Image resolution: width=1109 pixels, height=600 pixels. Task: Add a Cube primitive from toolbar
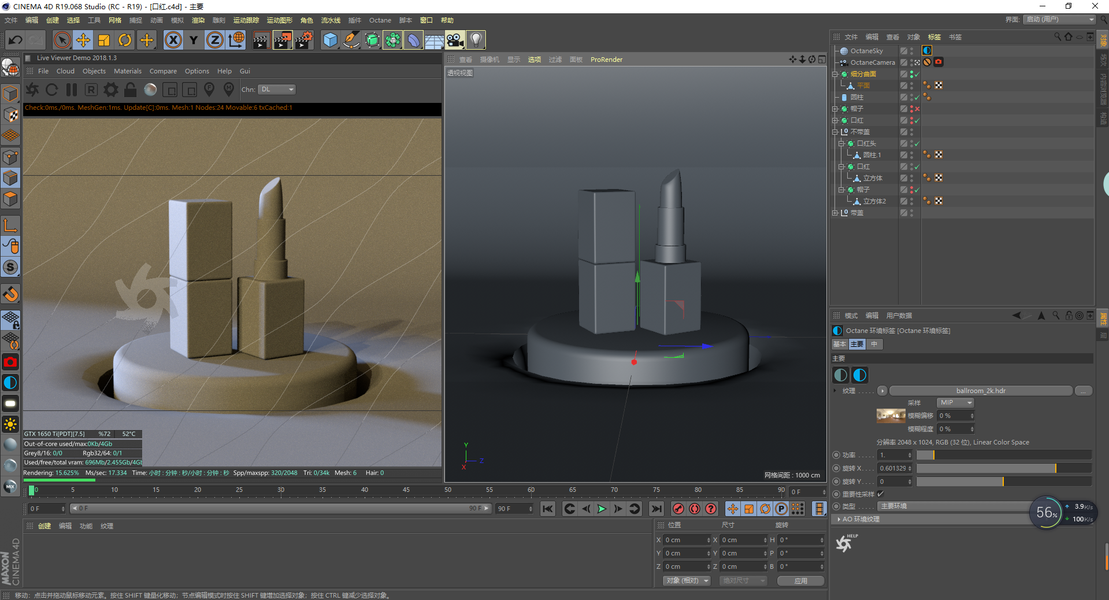pos(330,40)
